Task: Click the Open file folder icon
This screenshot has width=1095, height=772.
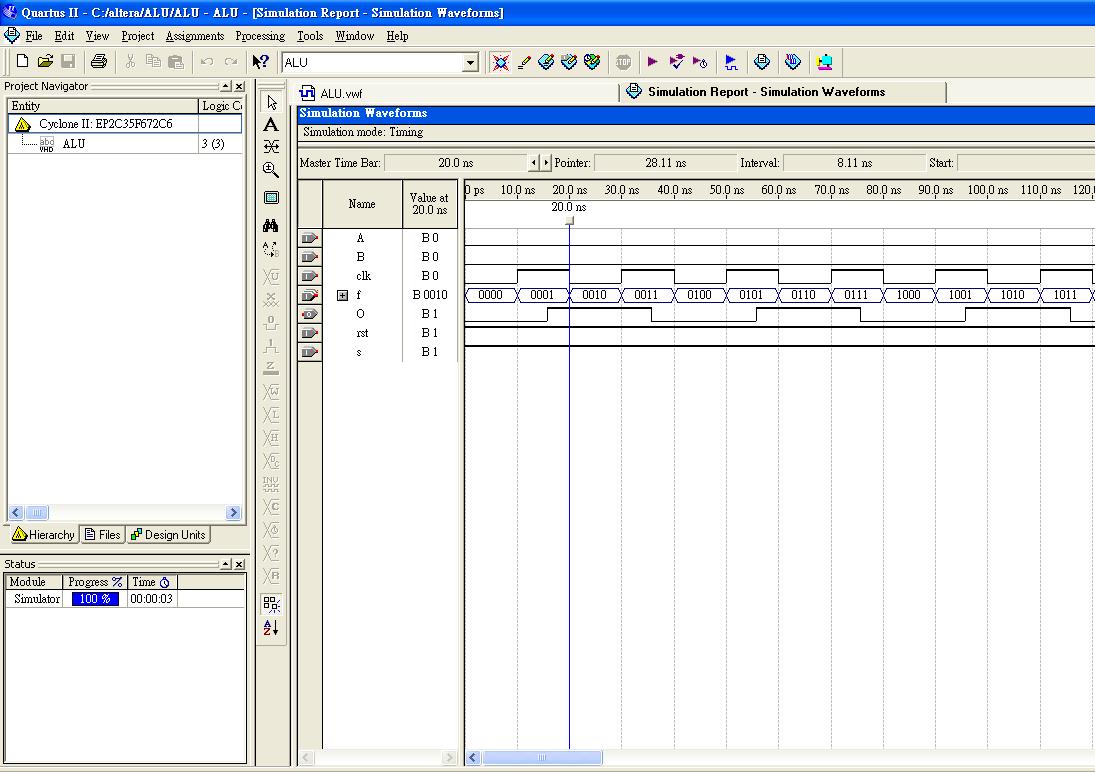Action: (45, 62)
